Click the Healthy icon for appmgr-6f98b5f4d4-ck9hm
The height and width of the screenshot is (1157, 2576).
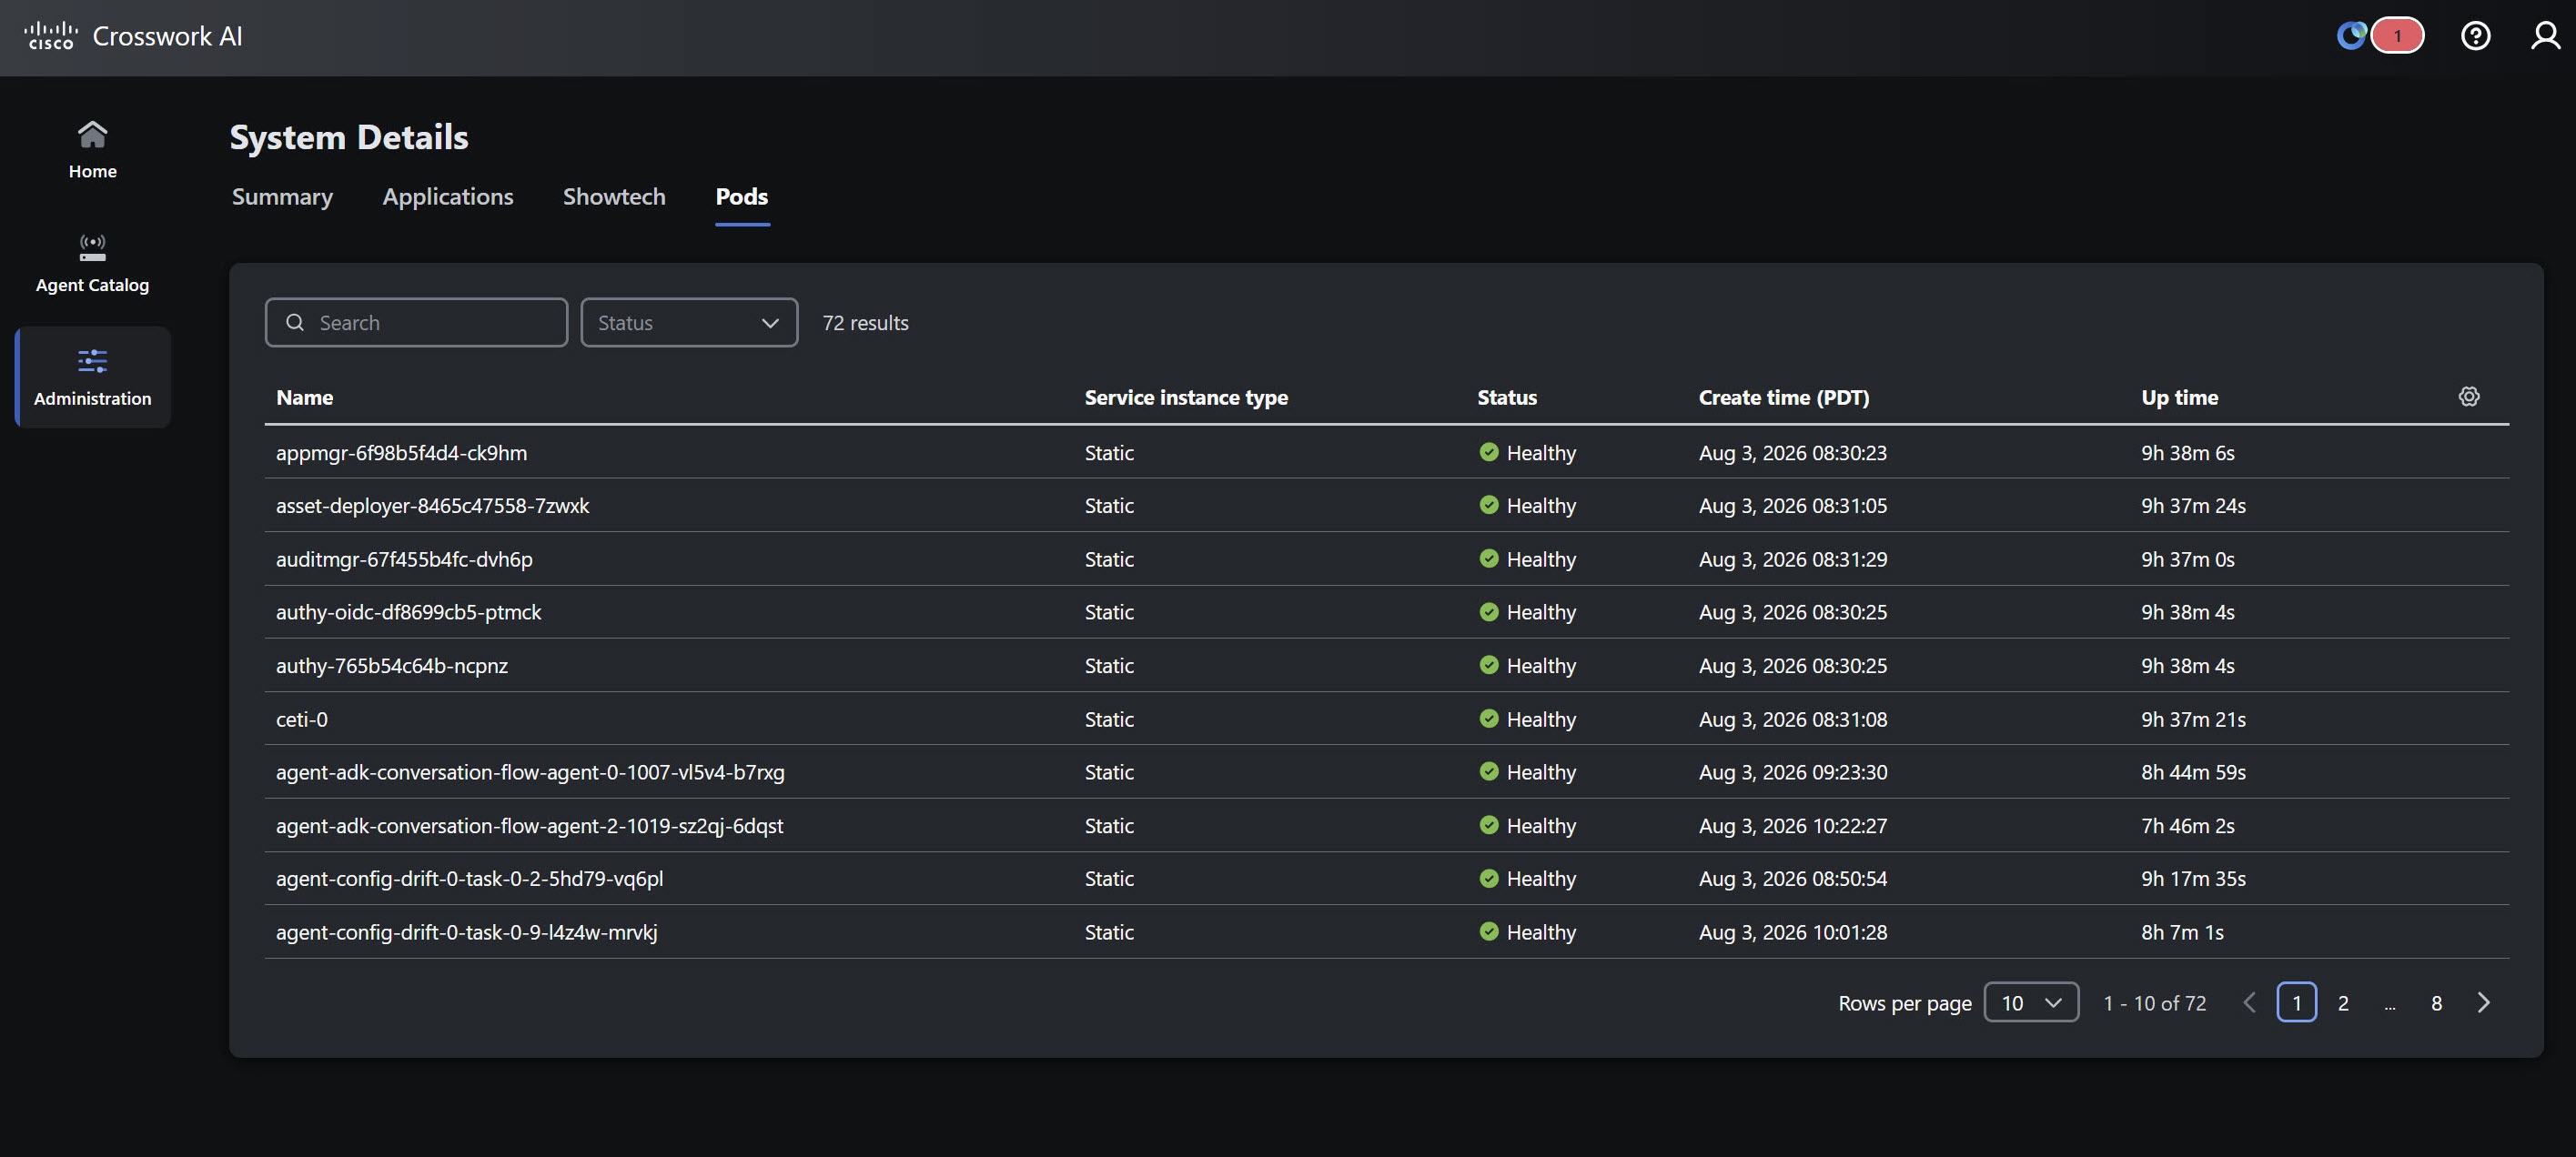click(1488, 452)
